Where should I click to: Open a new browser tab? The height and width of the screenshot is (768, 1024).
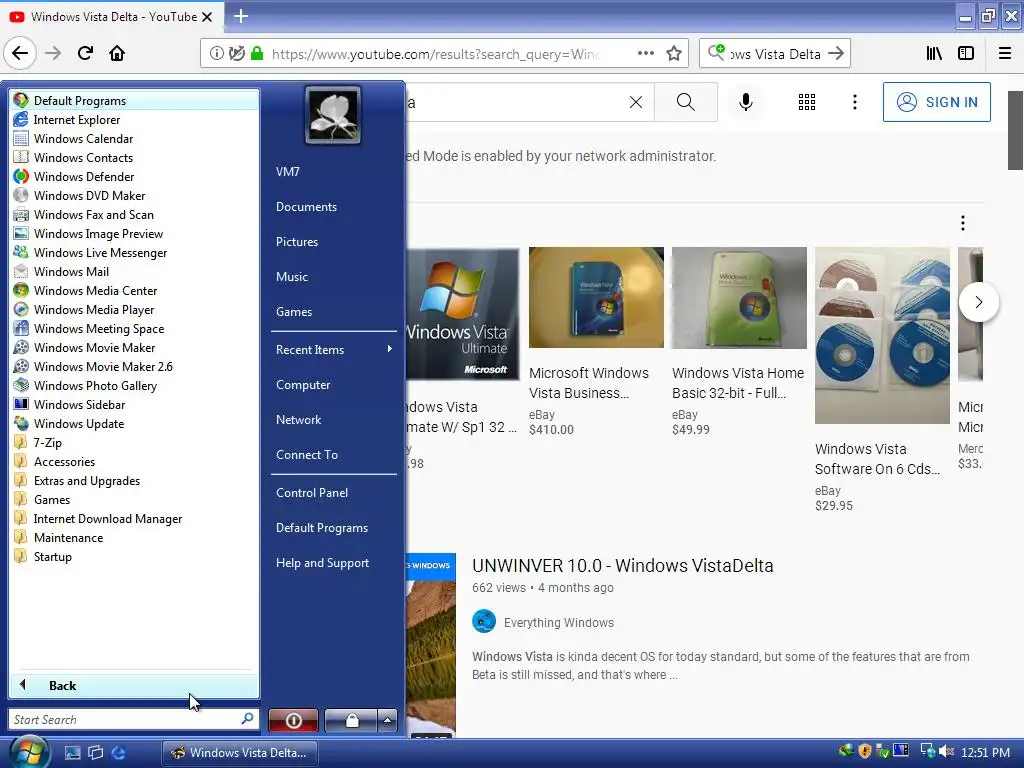[x=241, y=16]
